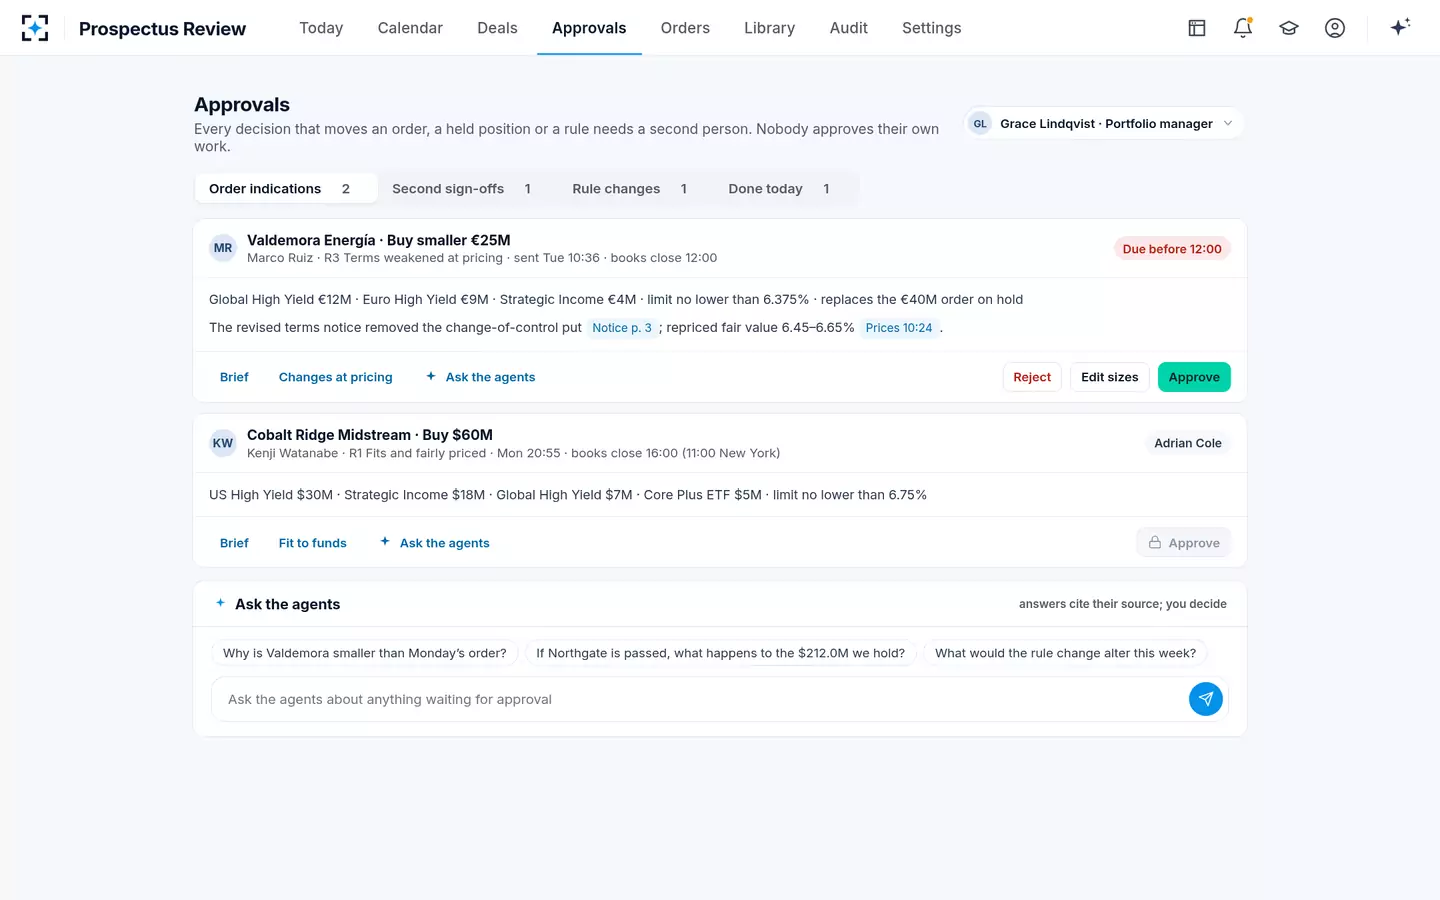Click Edit sizes on Valdemora order

coord(1109,377)
